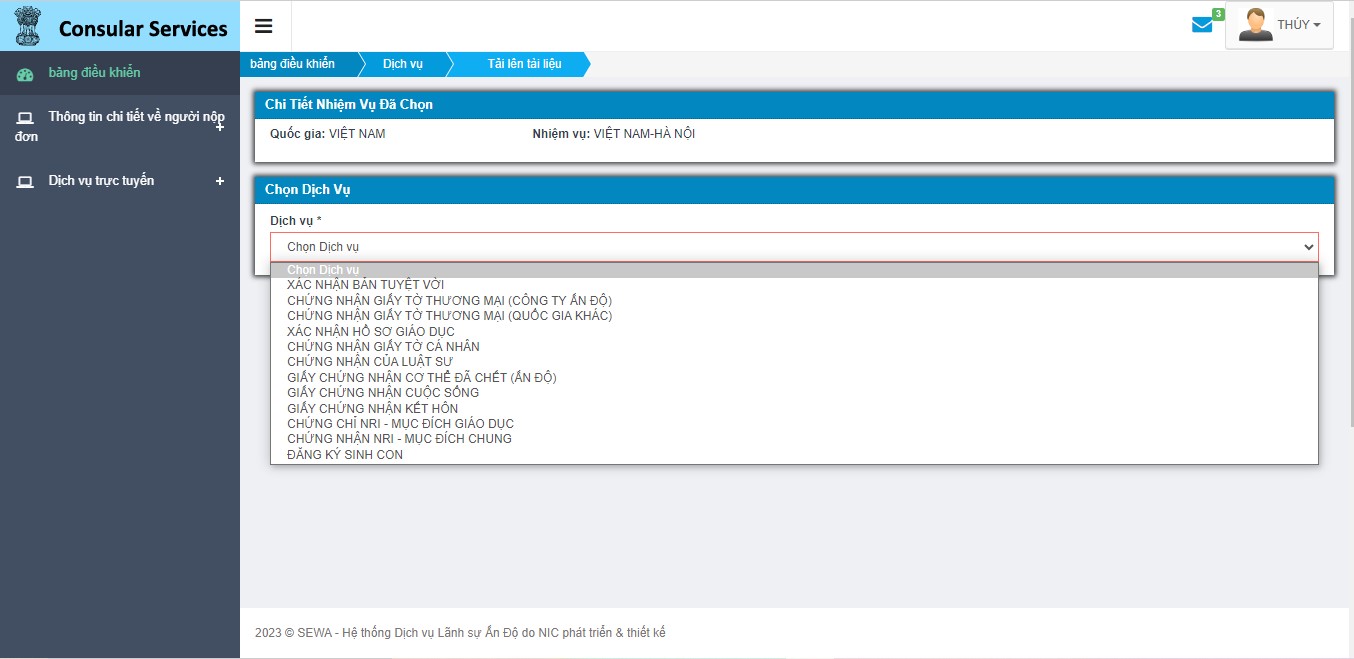Image resolution: width=1354 pixels, height=659 pixels.
Task: Click the Consular Services emblem logo
Action: [27, 27]
